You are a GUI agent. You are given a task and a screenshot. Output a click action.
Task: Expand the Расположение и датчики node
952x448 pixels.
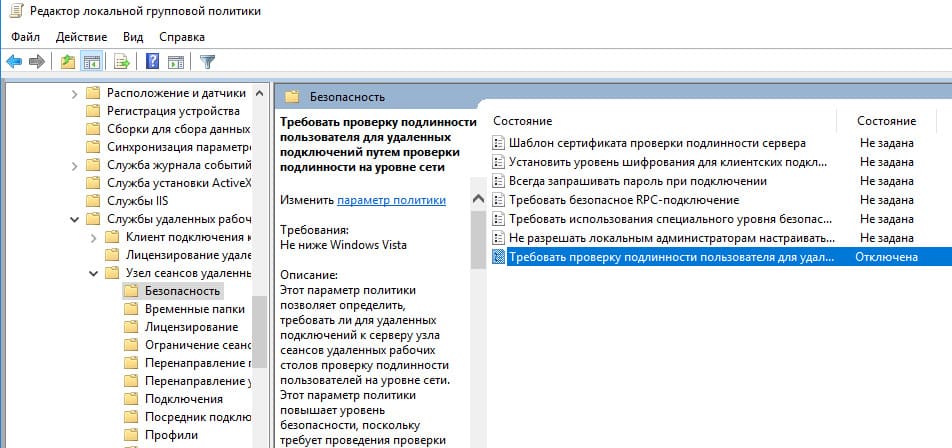pos(74,94)
